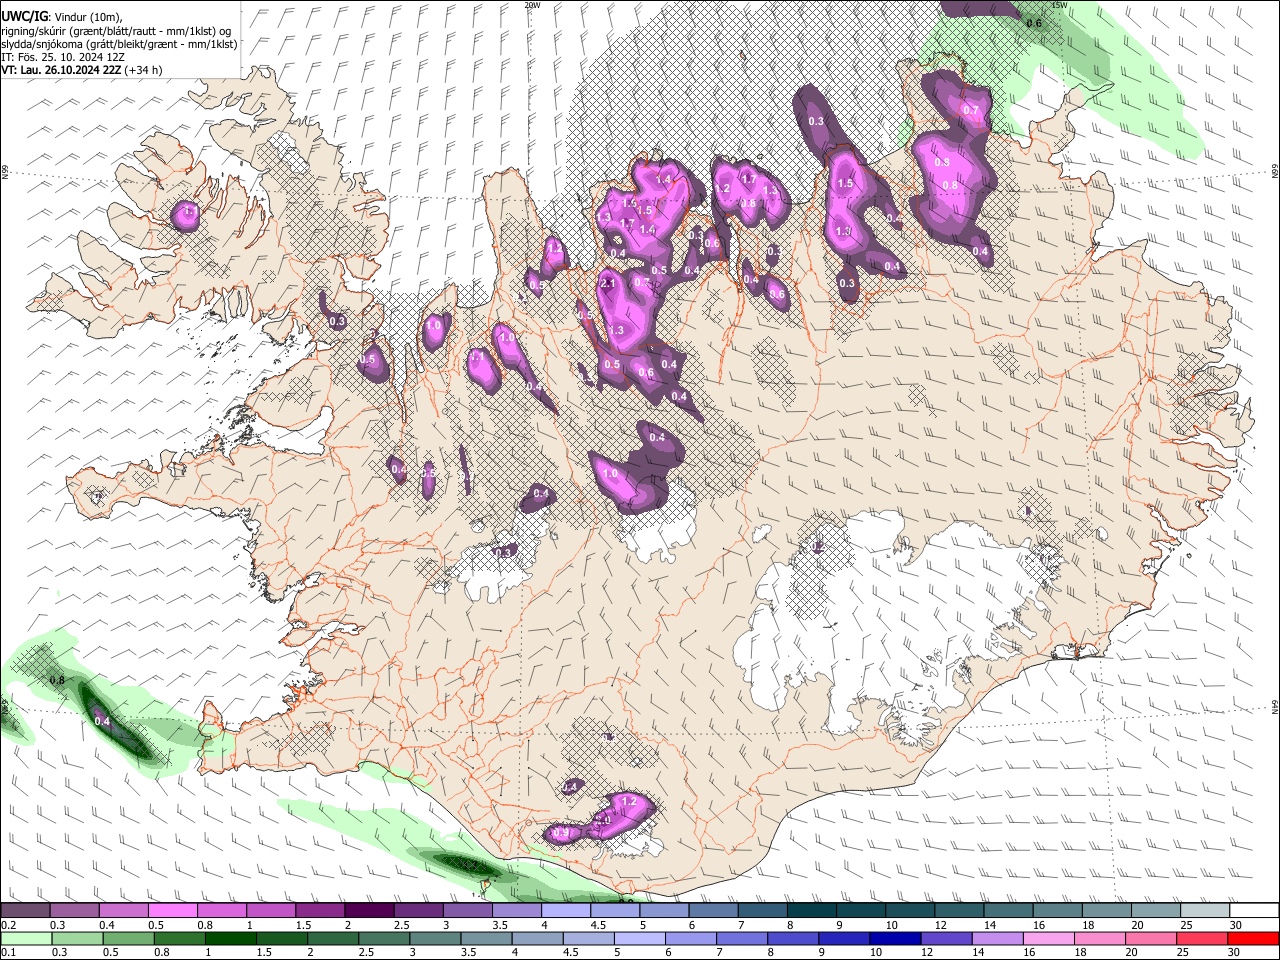
Task: Click the valid time 'VT: Lau. 26.10.2024 22Z (+34 h)'
Action: pyautogui.click(x=82, y=70)
